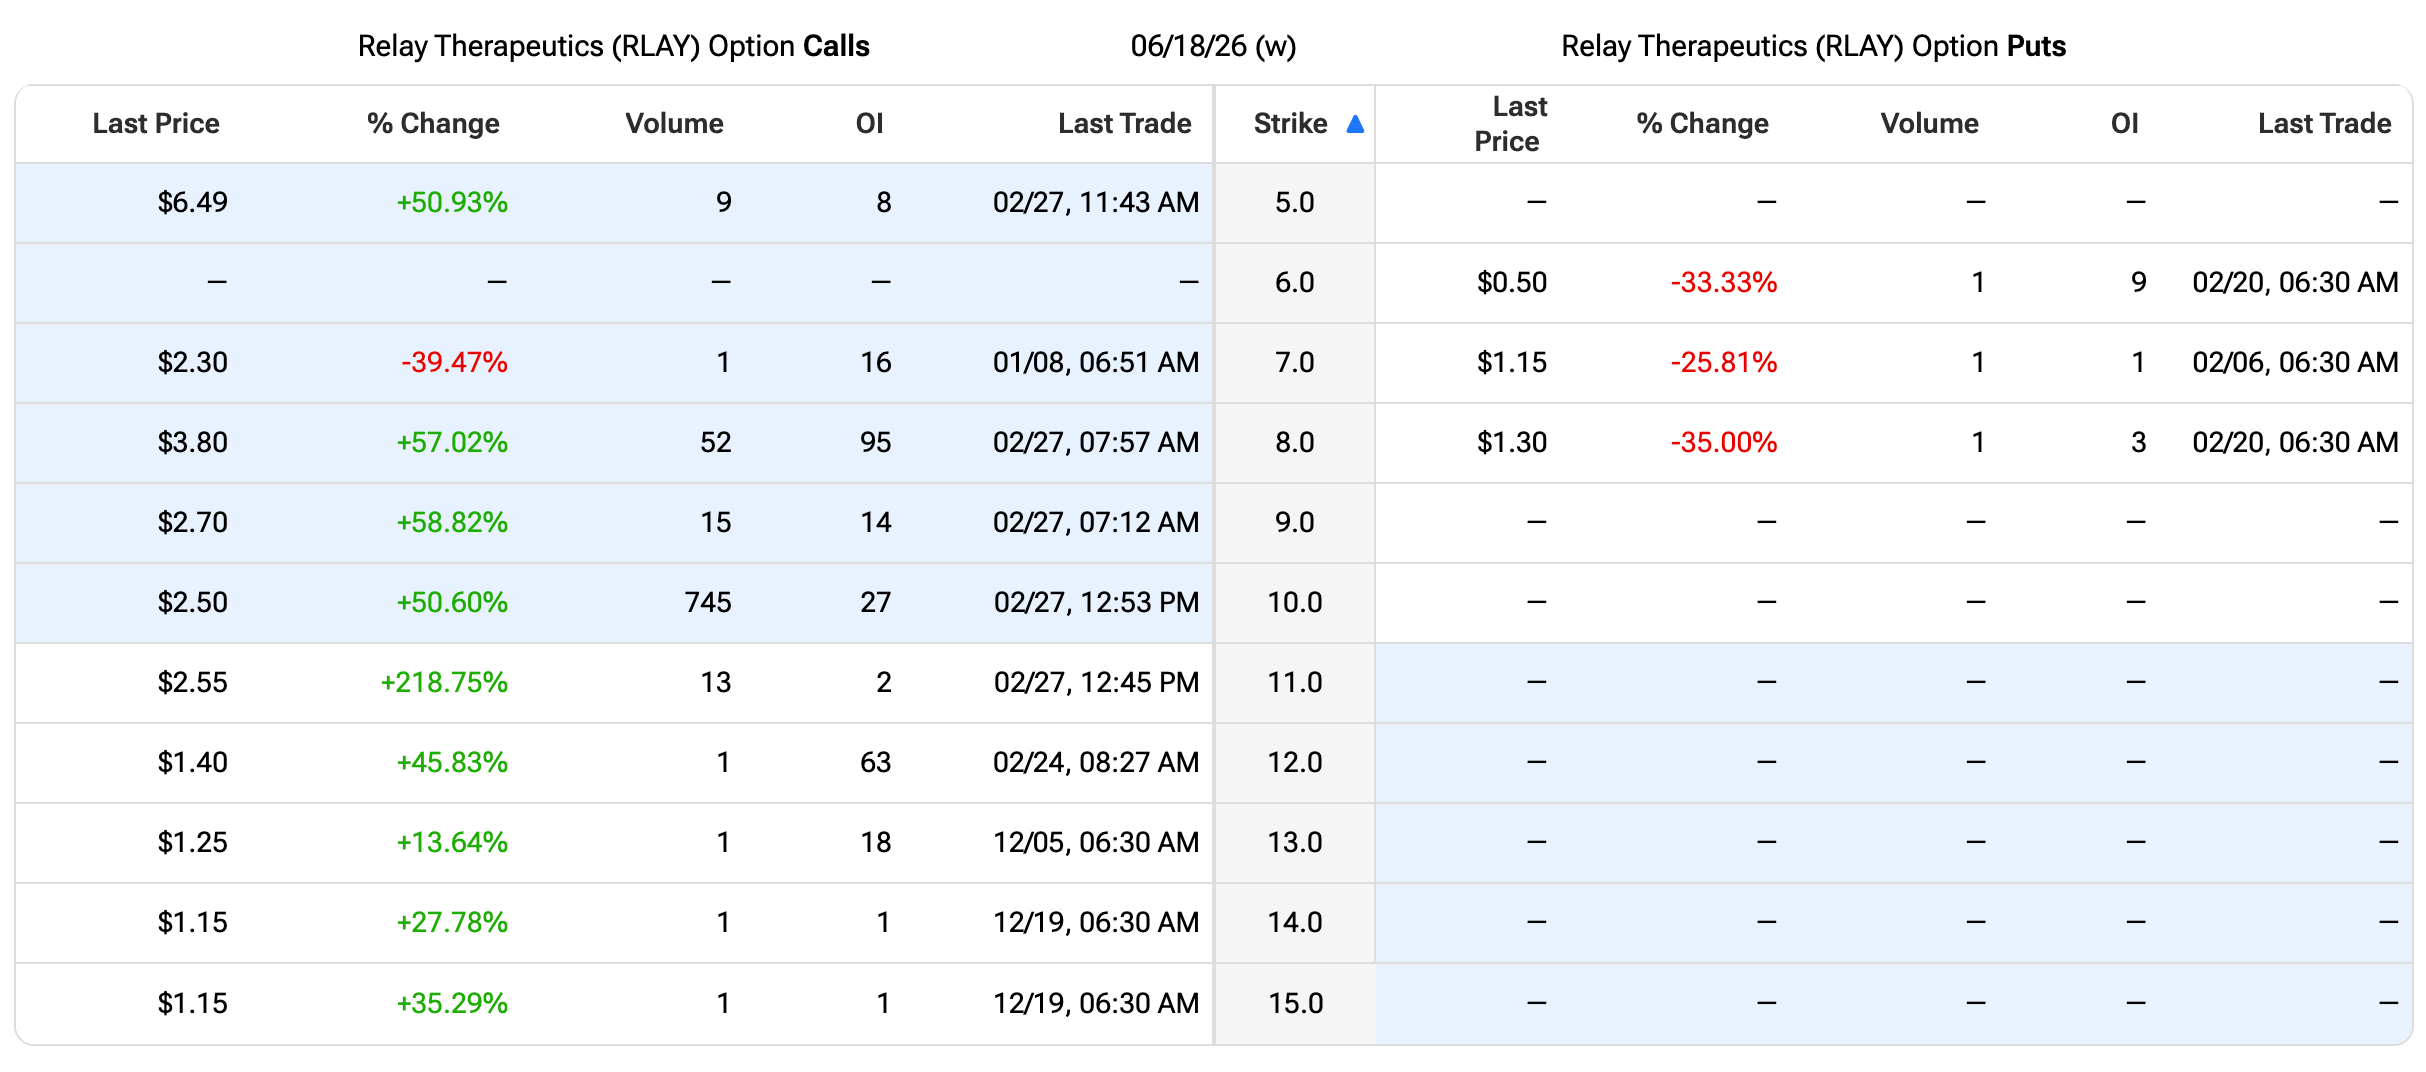
Task: Sort by the Strike column header
Action: (1290, 124)
